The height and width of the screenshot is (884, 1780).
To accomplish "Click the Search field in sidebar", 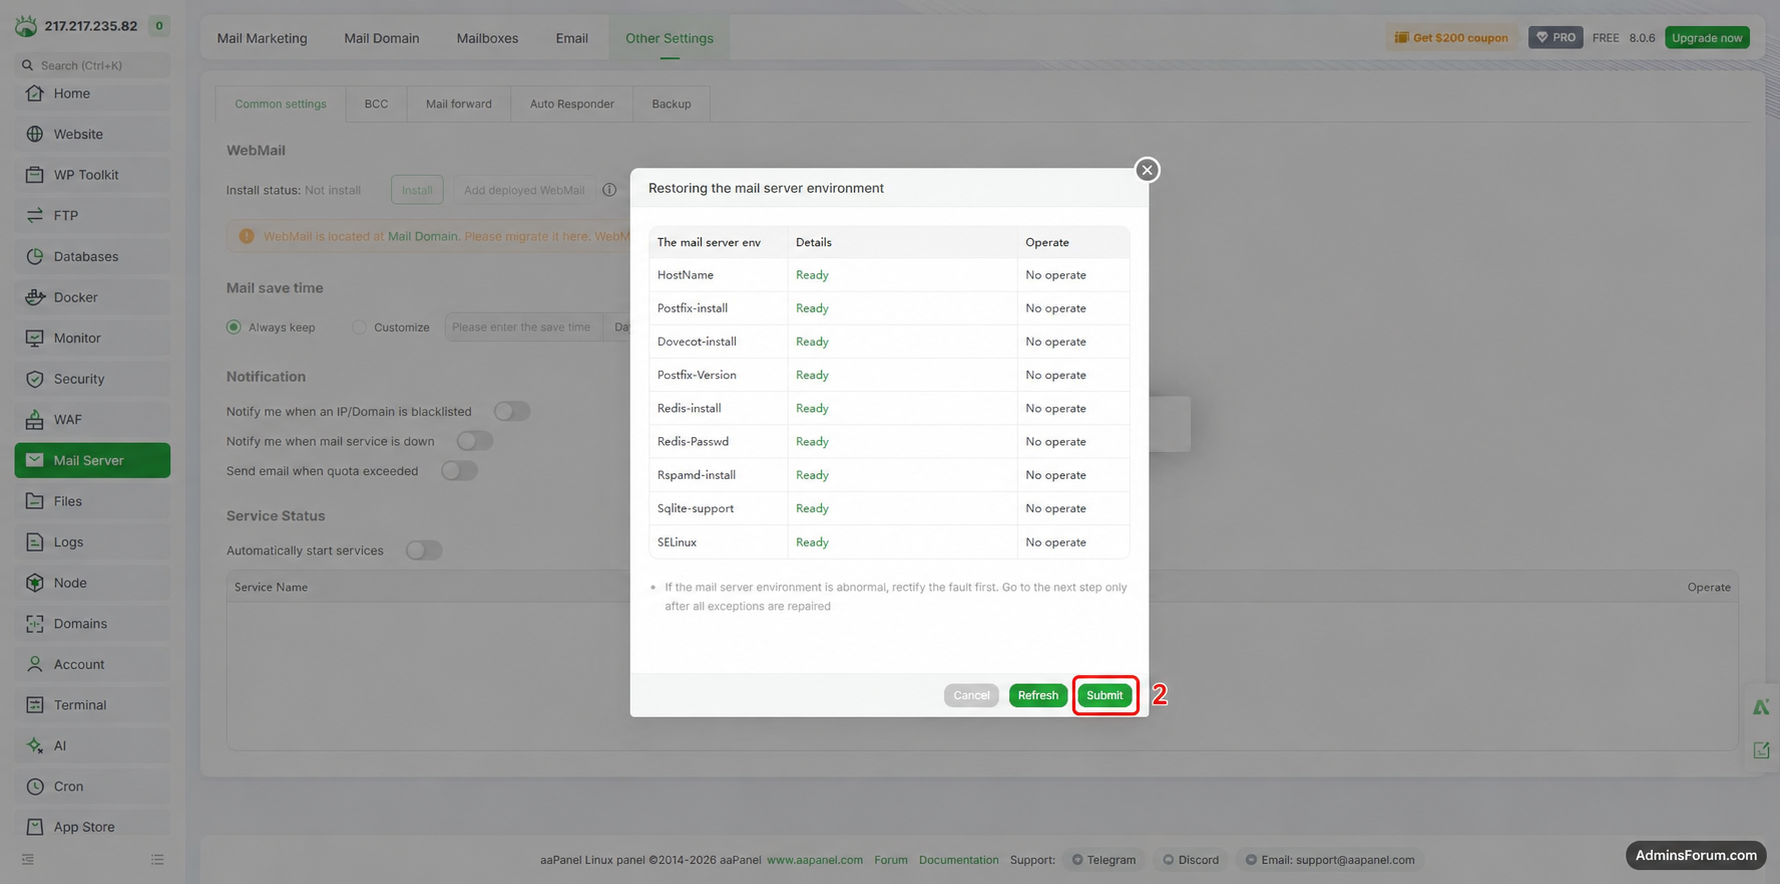I will [x=92, y=65].
